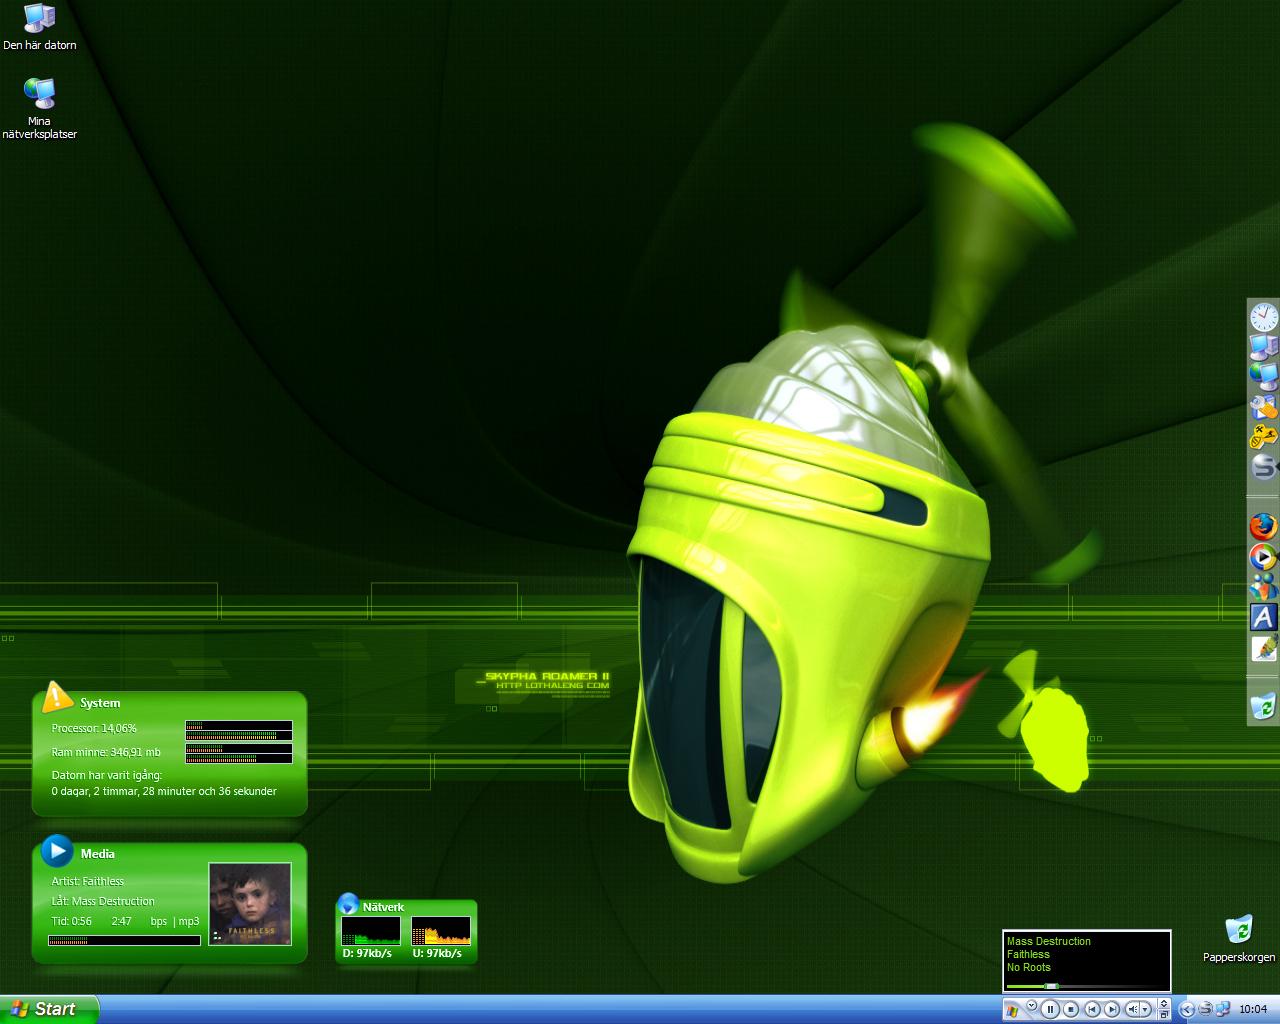Skip to previous track in taskbar player
The width and height of the screenshot is (1280, 1024).
[1092, 1009]
